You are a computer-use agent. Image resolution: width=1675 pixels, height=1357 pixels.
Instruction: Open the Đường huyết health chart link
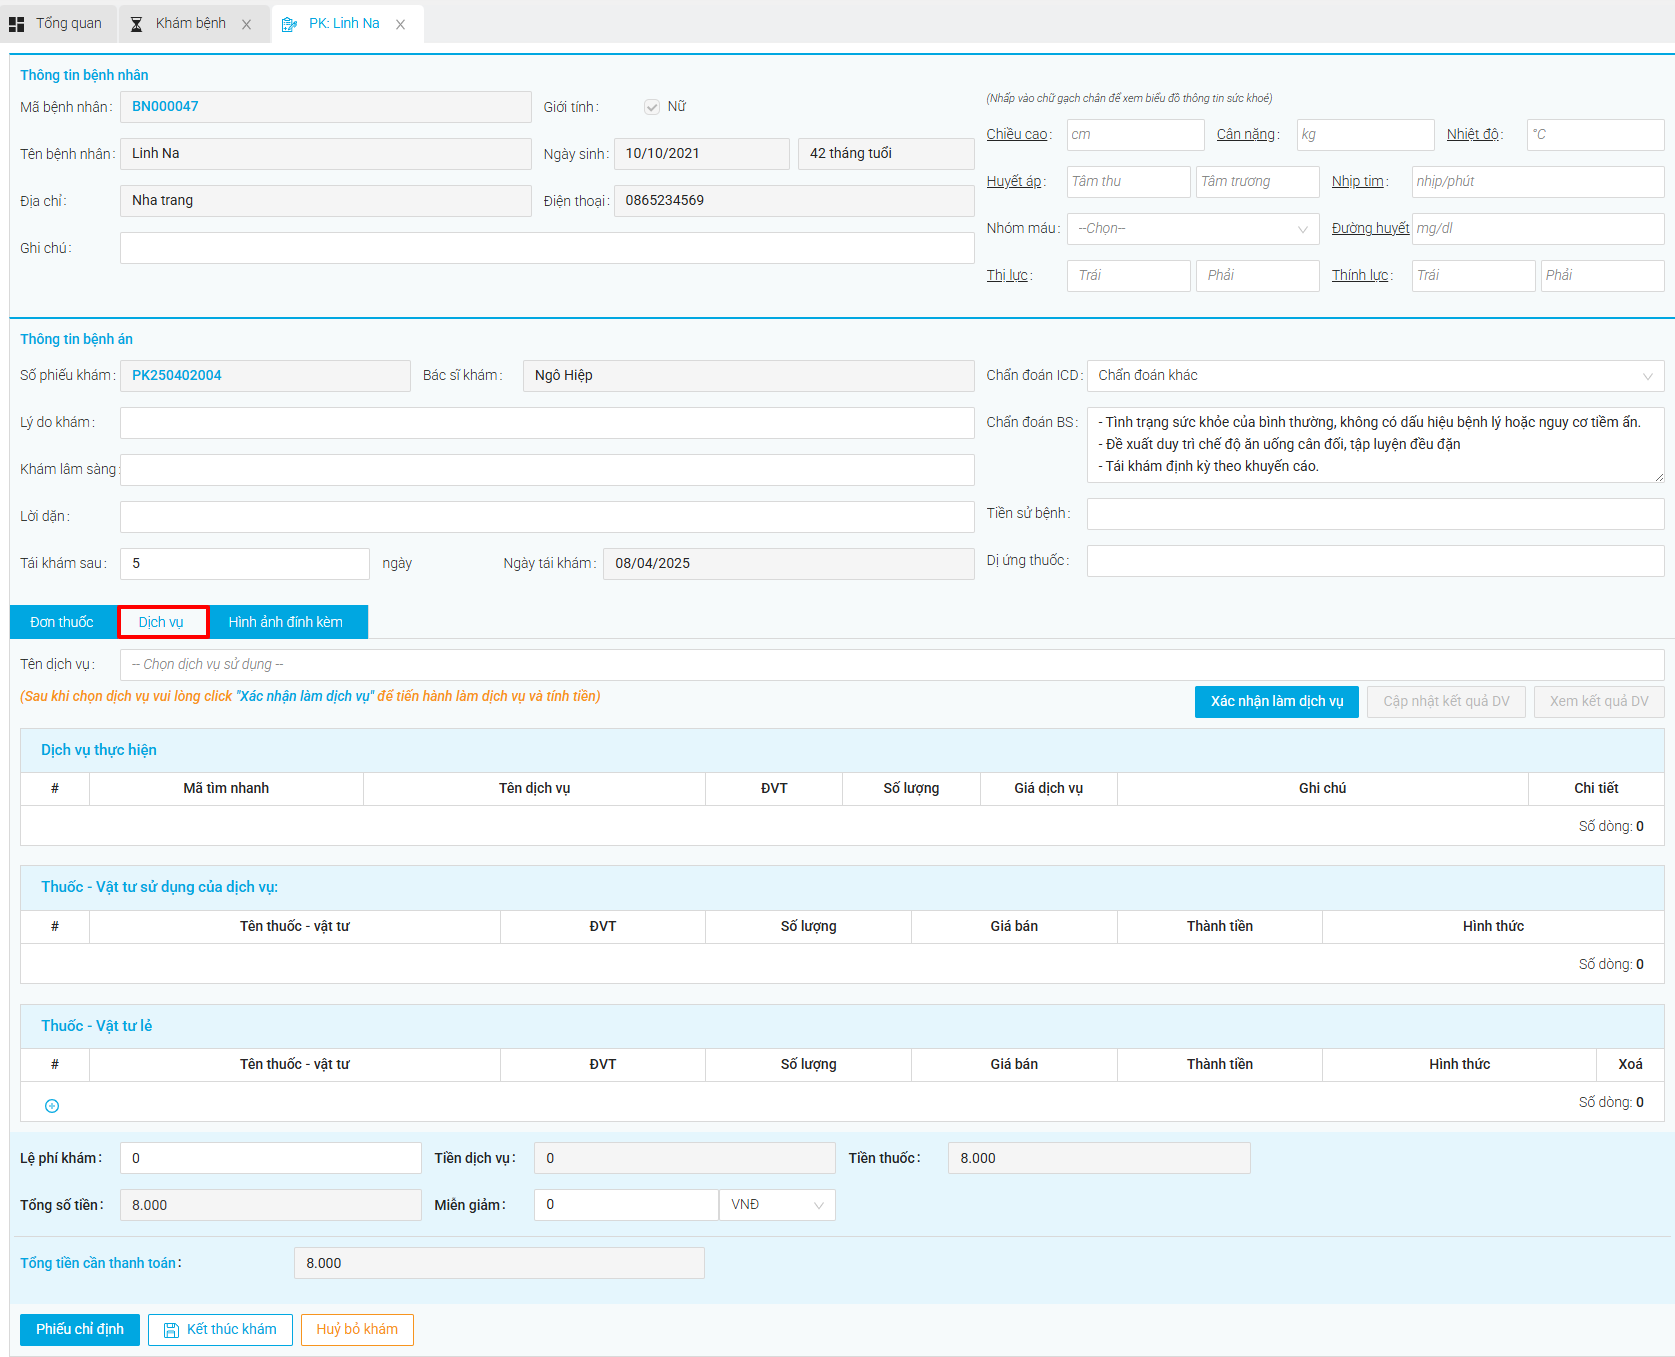point(1370,229)
